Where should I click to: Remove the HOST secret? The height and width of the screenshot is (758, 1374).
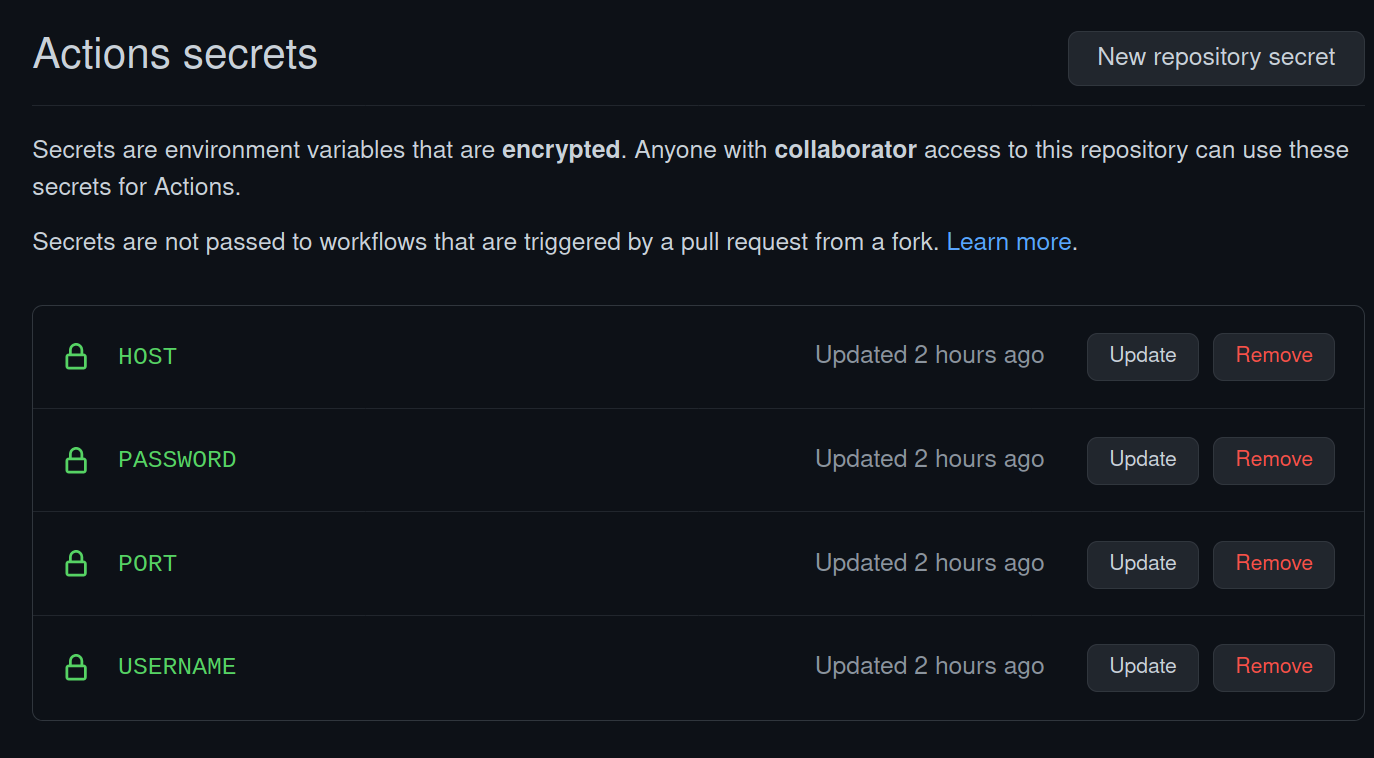(1274, 356)
